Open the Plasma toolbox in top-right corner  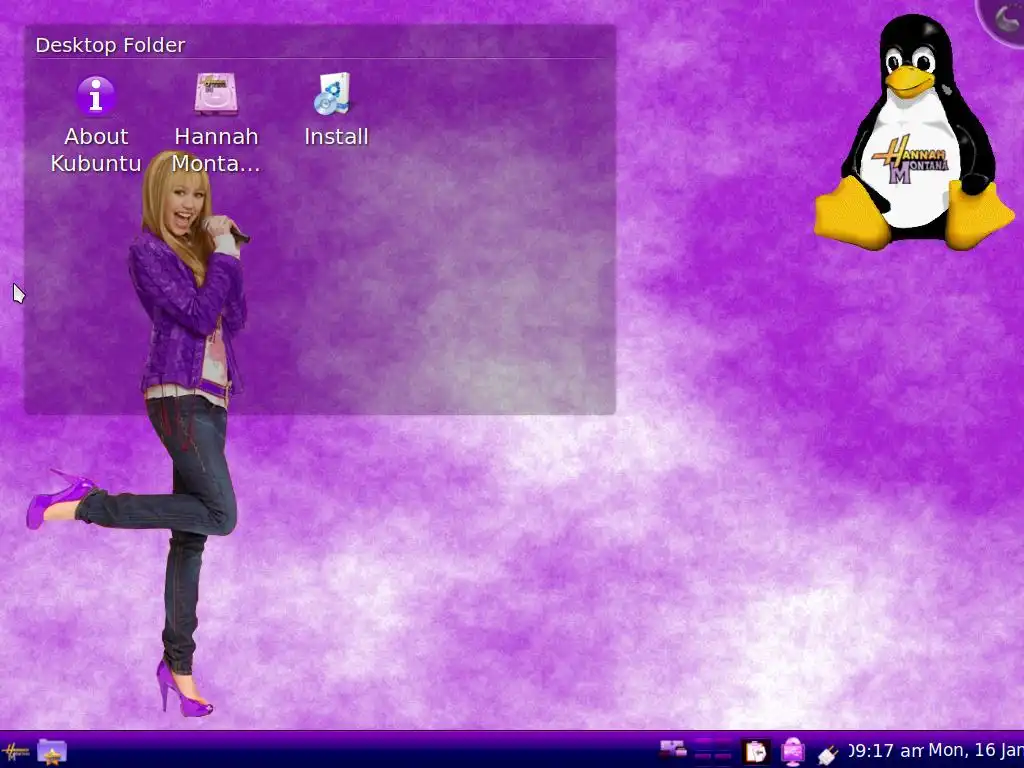point(1004,18)
